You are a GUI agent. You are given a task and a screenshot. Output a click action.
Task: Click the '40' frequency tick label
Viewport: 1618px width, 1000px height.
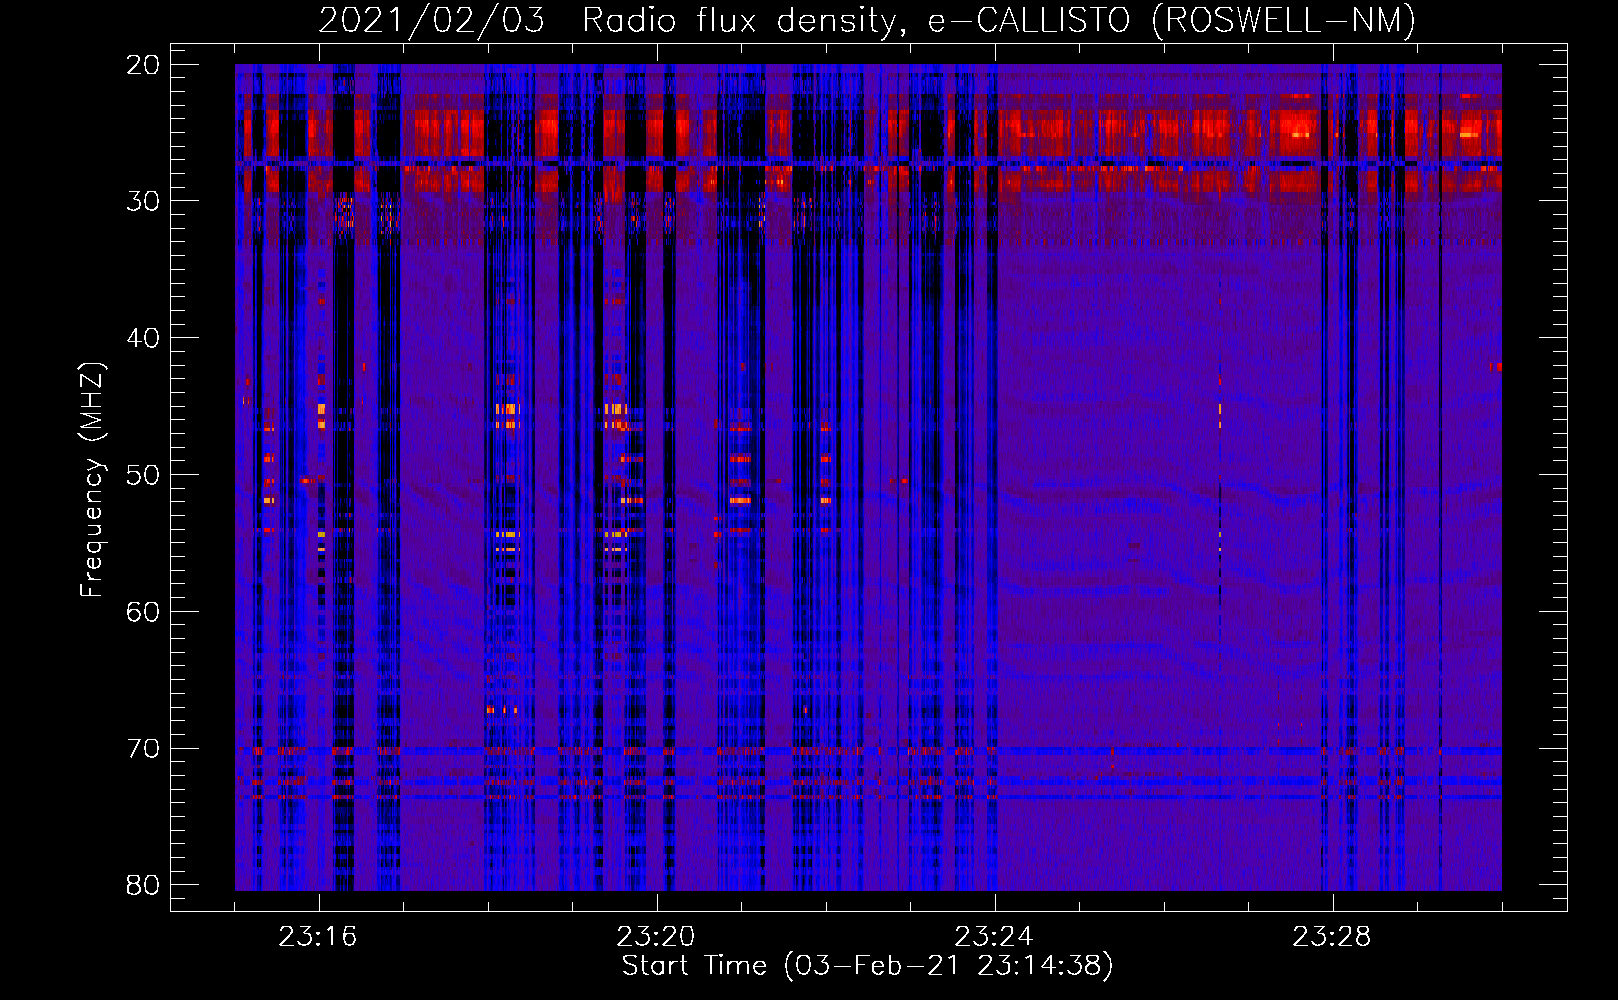[x=143, y=338]
